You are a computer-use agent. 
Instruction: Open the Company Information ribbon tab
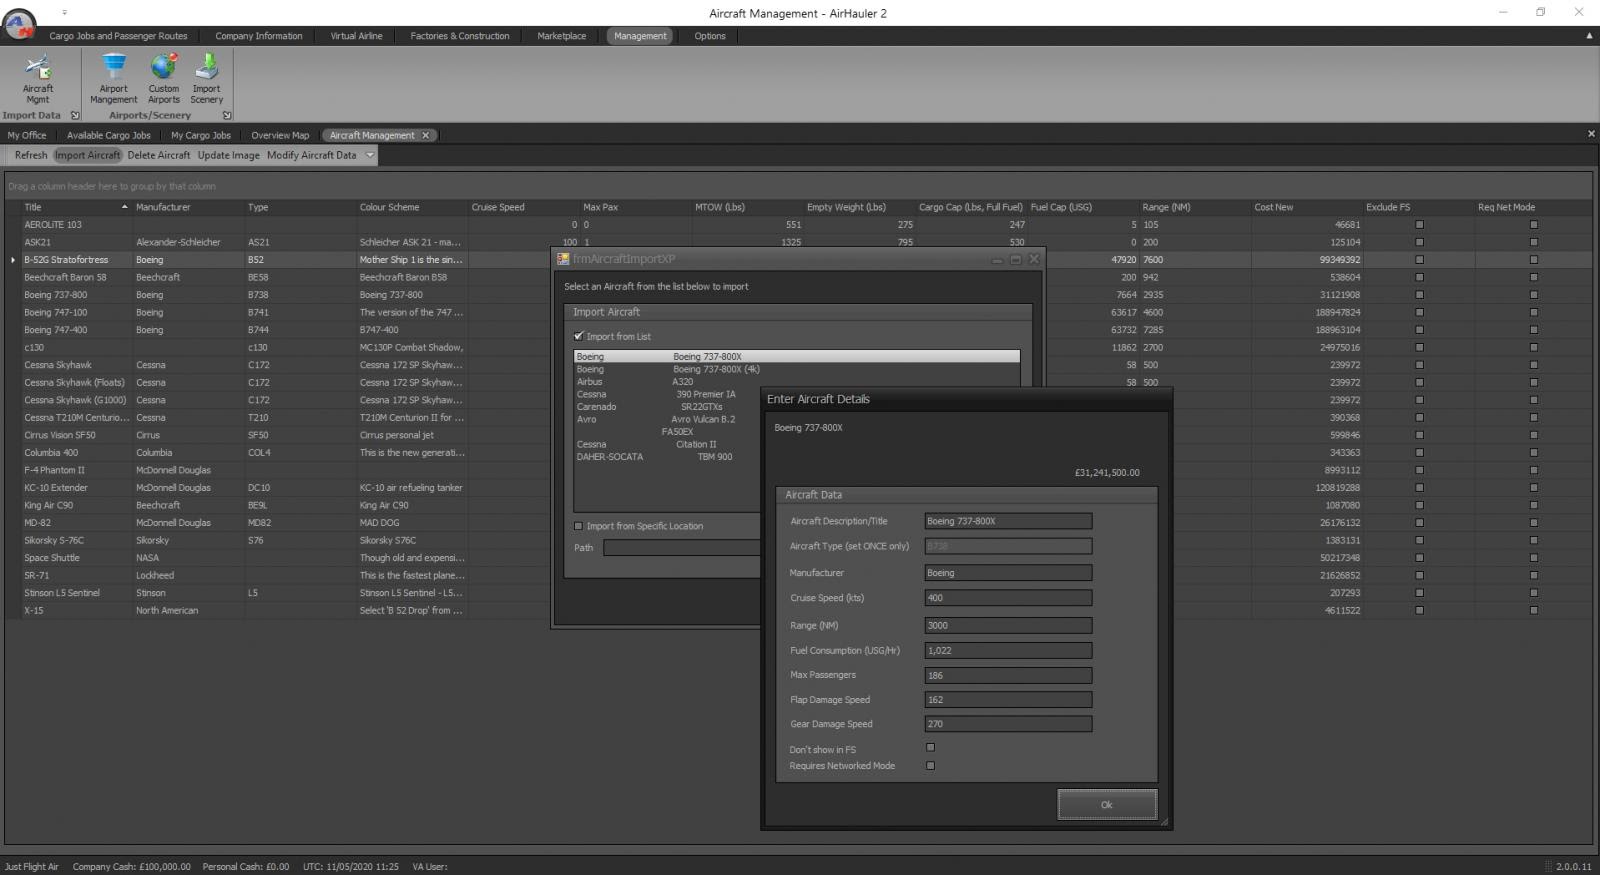point(259,36)
